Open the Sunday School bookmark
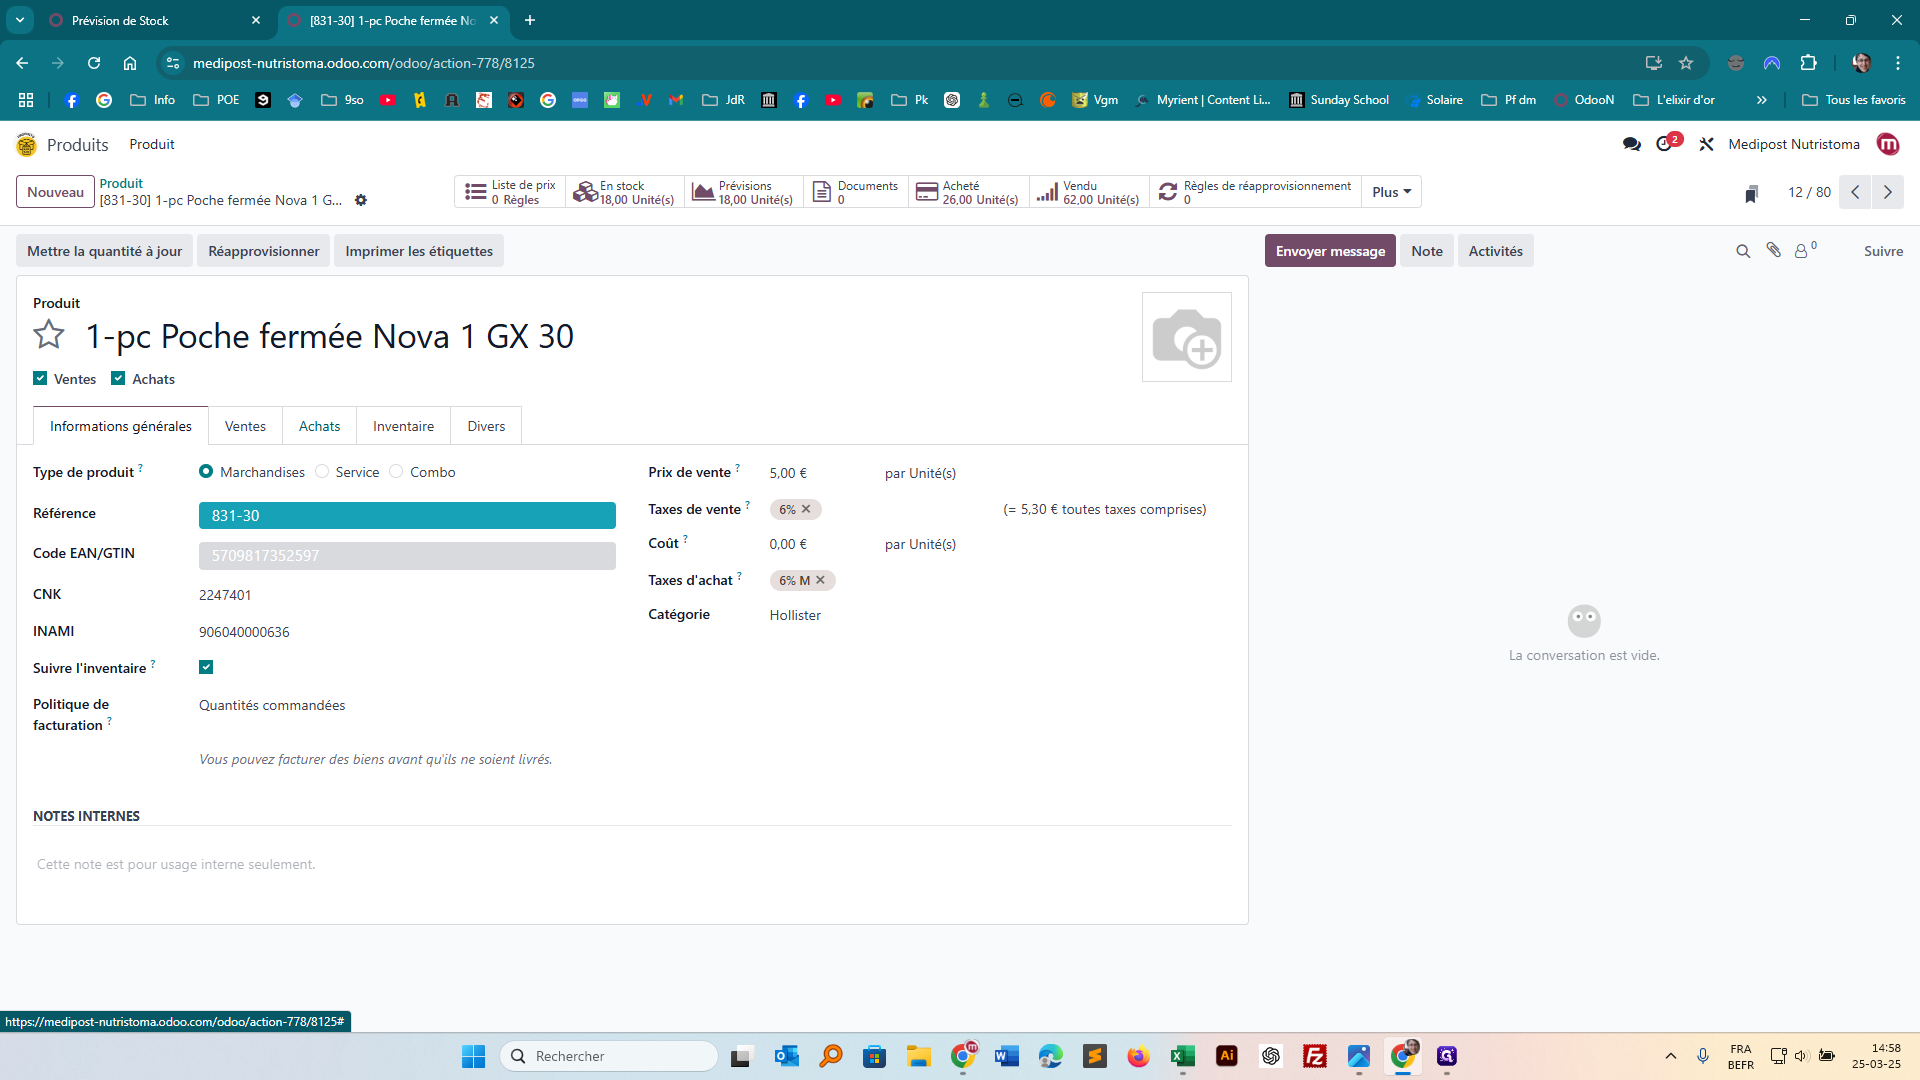 [1338, 100]
